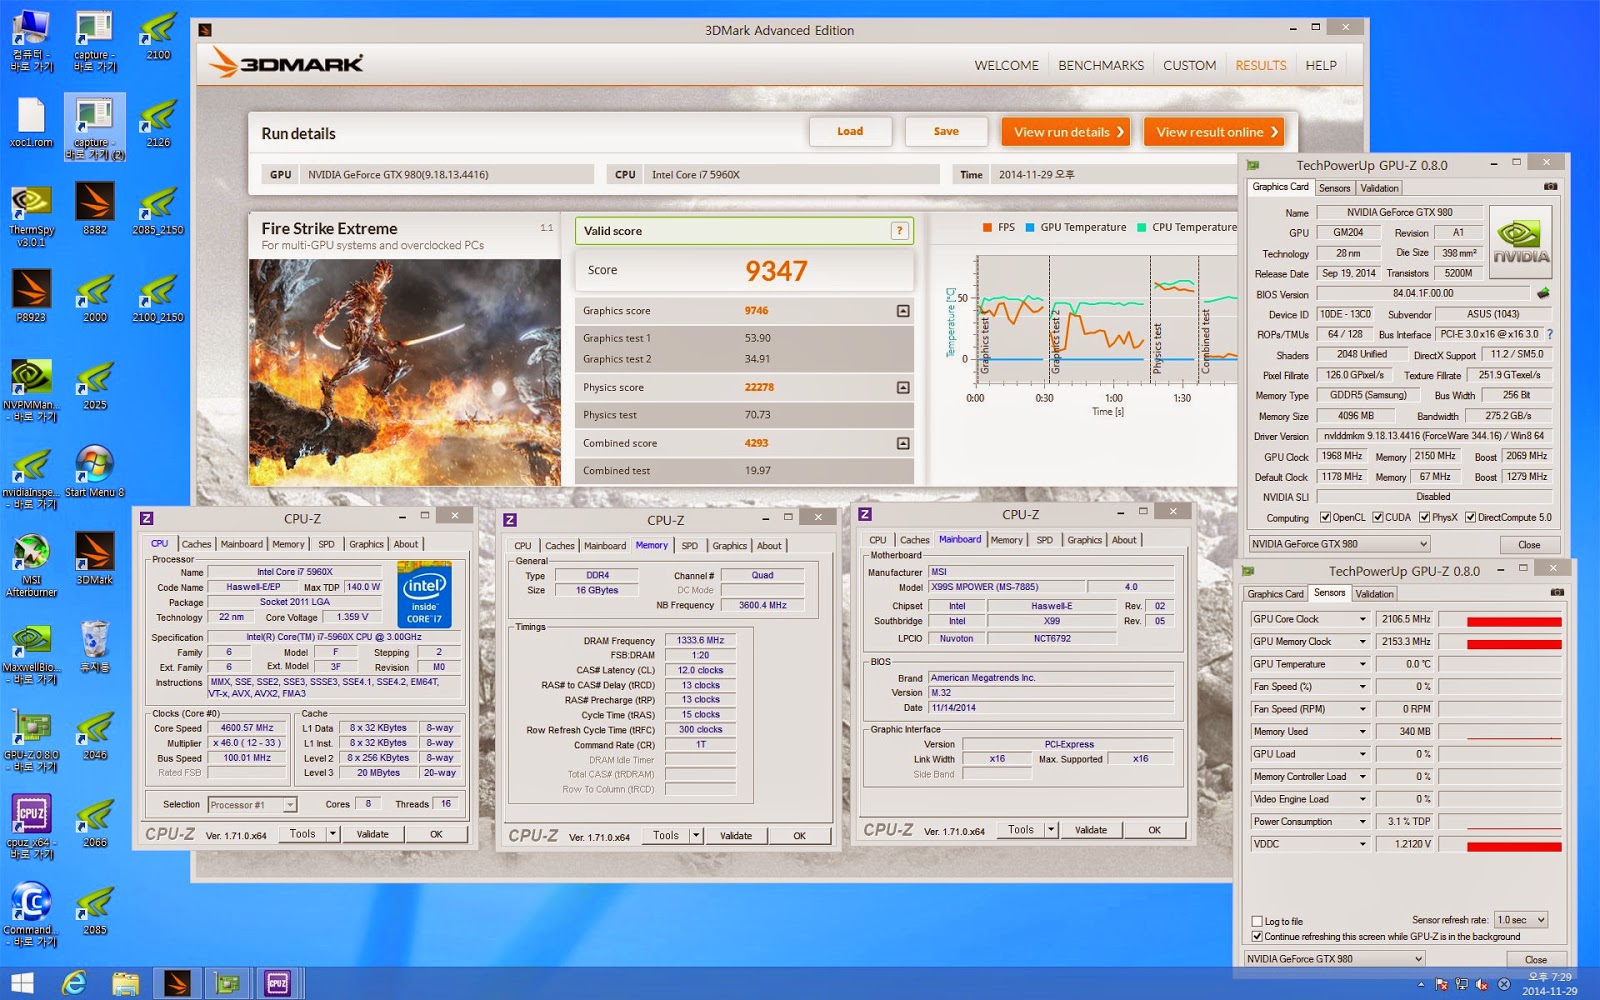This screenshot has width=1600, height=1000.
Task: Click the Load button in Run details
Action: tap(850, 132)
